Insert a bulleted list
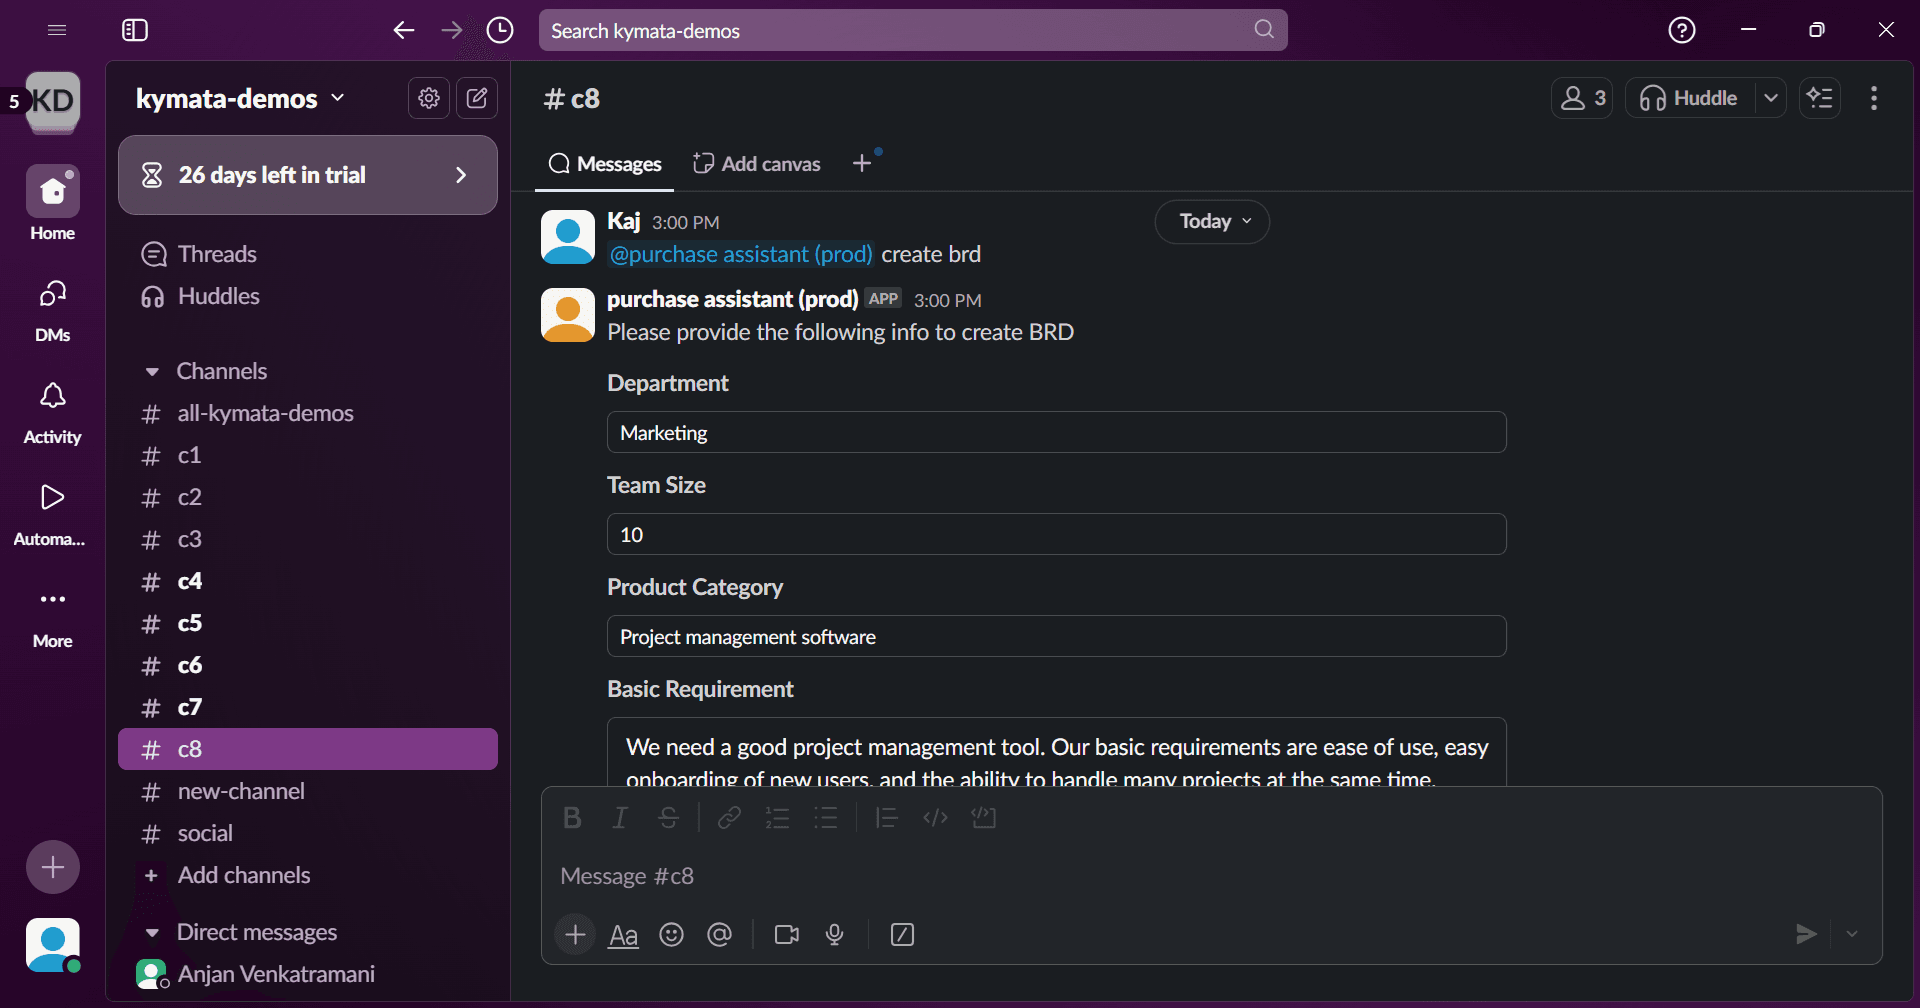This screenshot has height=1008, width=1920. (x=826, y=818)
